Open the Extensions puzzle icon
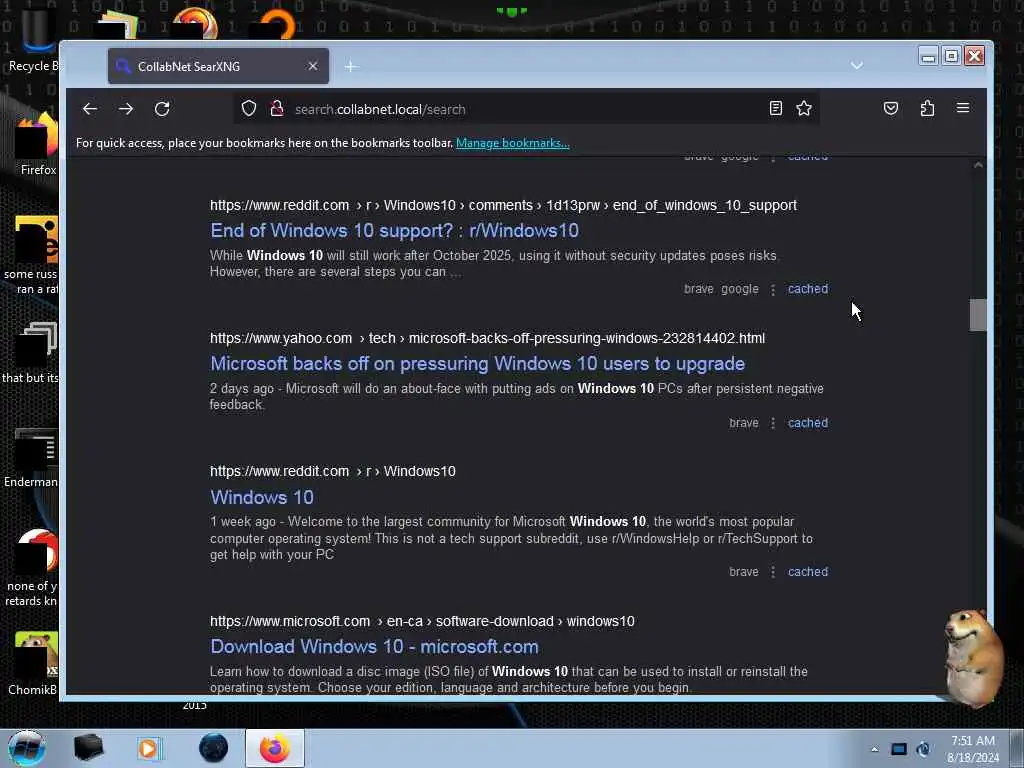Screen dimensions: 1024x768 click(927, 108)
